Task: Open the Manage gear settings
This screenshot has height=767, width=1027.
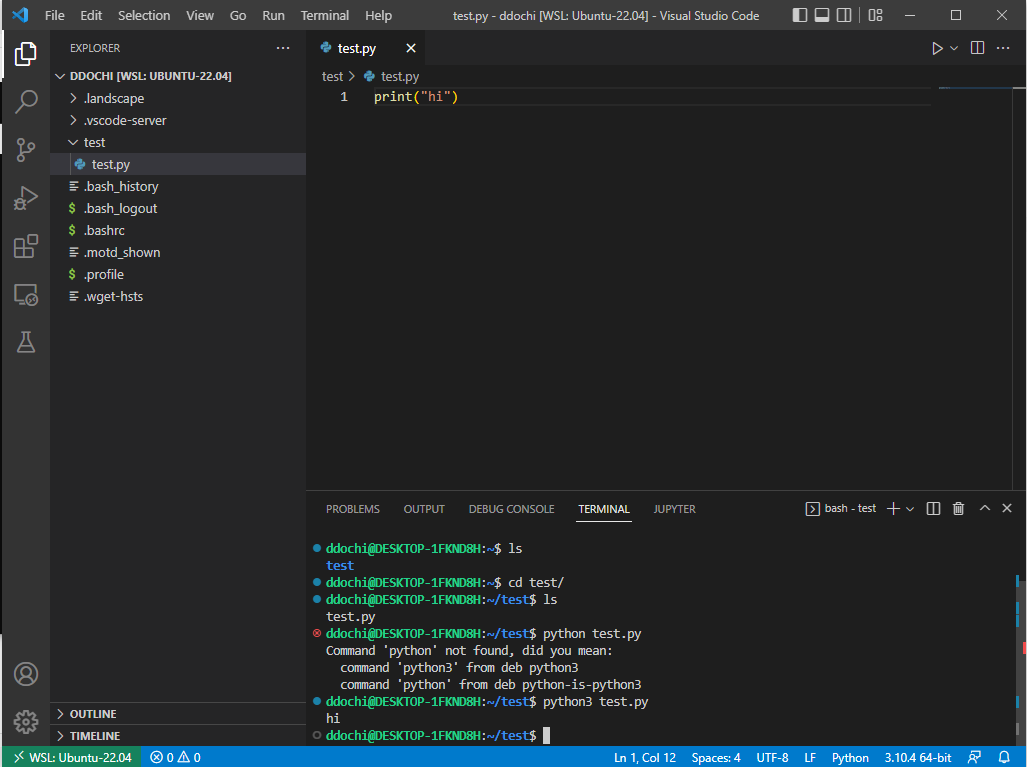Action: pyautogui.click(x=26, y=722)
